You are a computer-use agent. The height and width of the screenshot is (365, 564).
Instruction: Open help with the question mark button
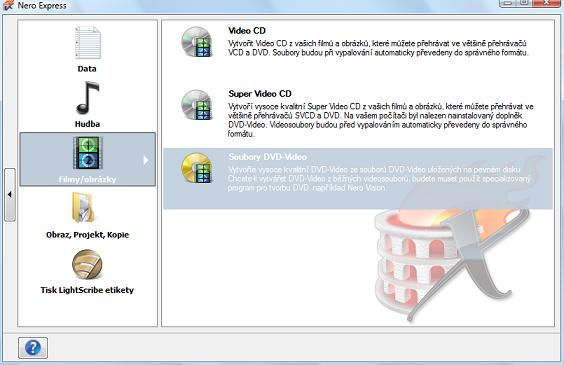point(33,348)
